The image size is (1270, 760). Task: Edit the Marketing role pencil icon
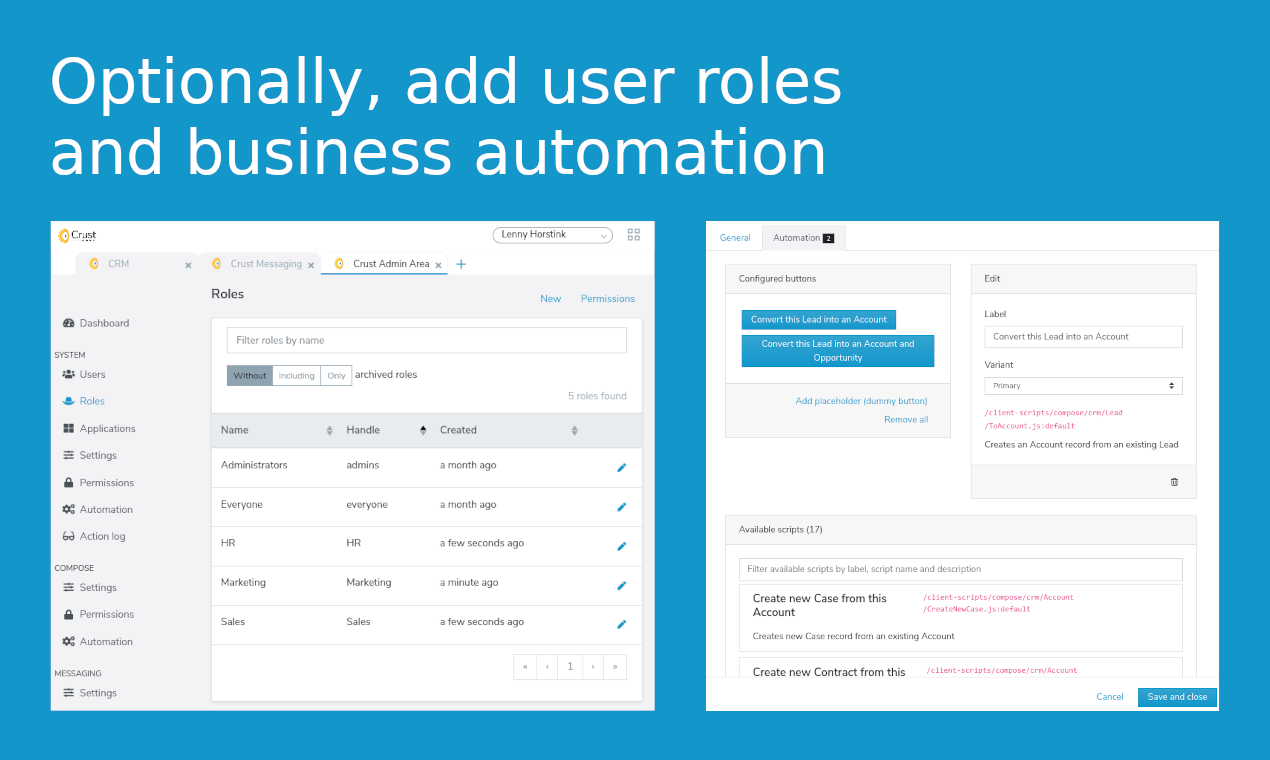[x=621, y=585]
